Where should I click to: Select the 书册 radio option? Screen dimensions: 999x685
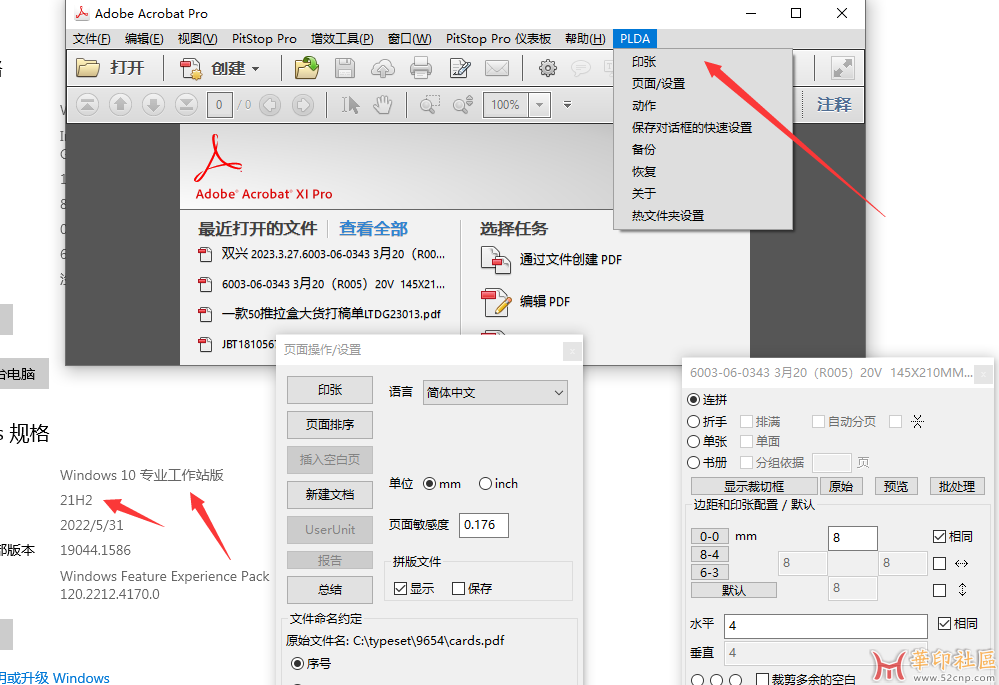click(694, 462)
